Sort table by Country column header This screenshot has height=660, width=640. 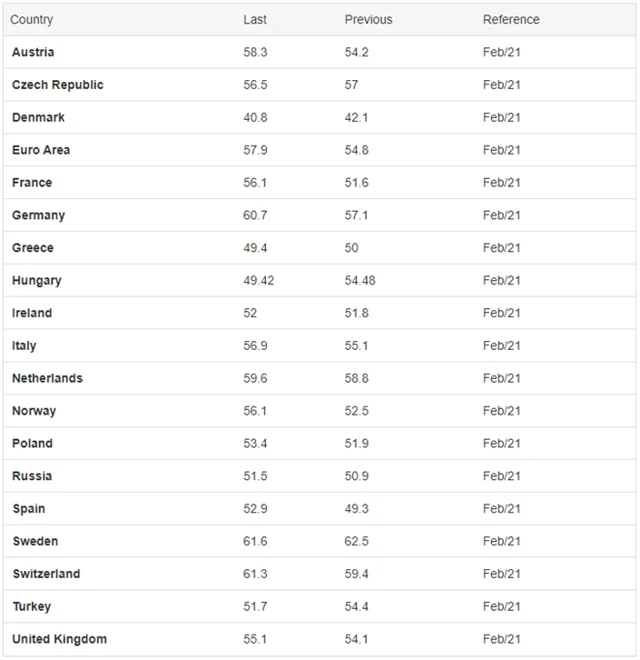pyautogui.click(x=32, y=19)
